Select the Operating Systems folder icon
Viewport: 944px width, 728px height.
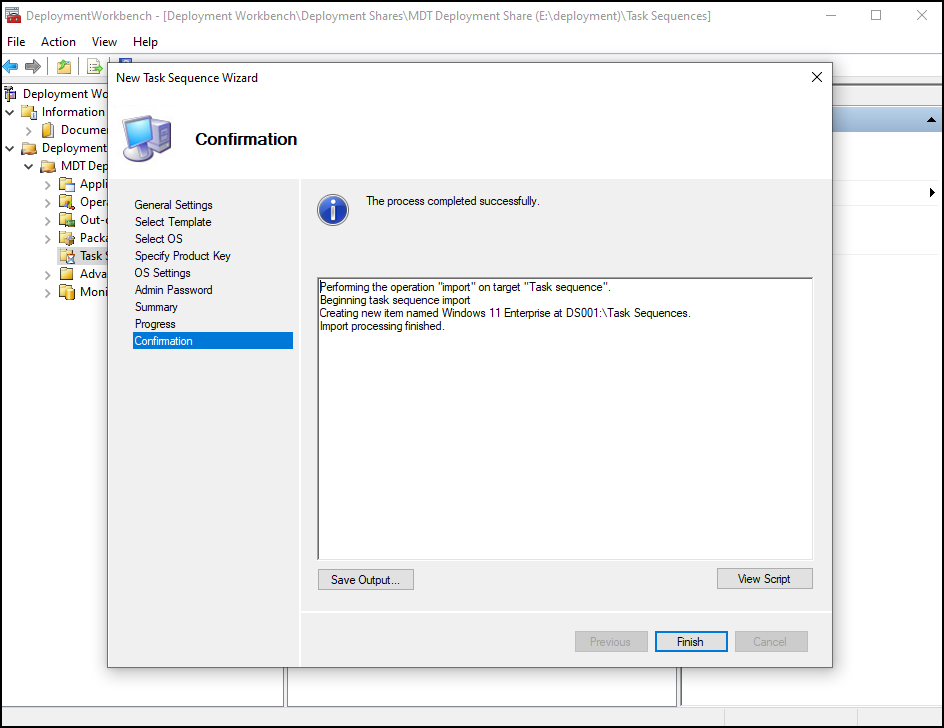[x=67, y=202]
